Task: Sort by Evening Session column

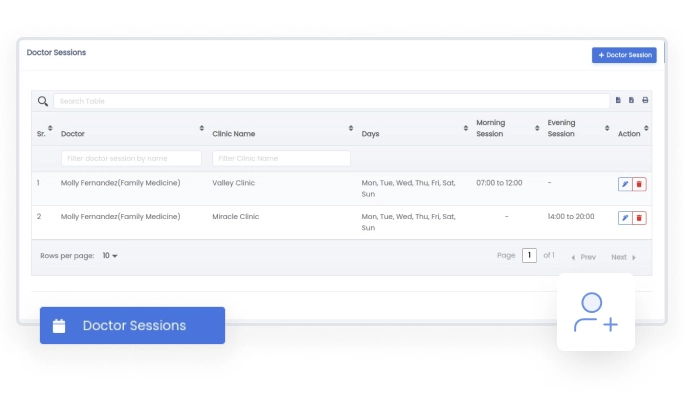Action: coord(607,128)
